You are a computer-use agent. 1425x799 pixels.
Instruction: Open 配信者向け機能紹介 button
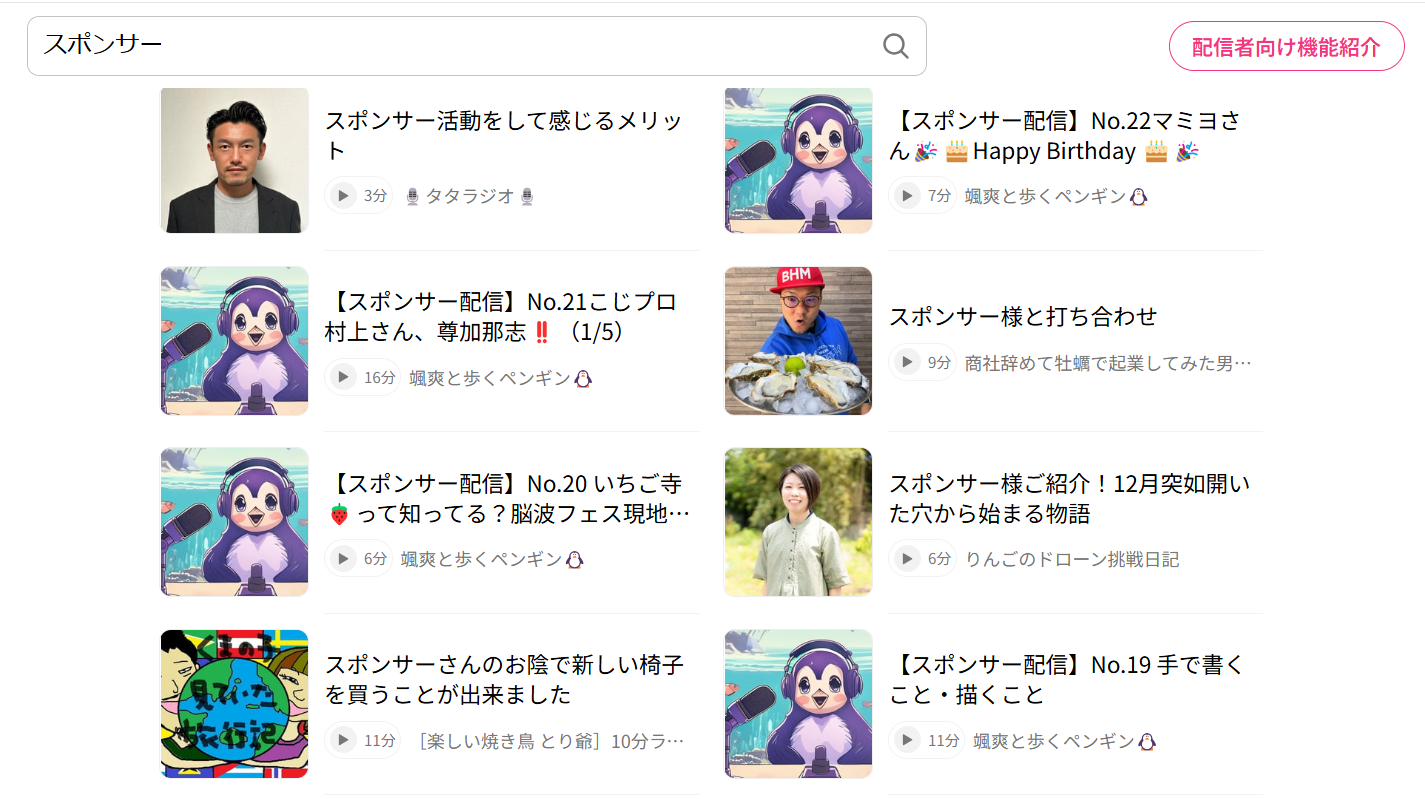coord(1286,46)
